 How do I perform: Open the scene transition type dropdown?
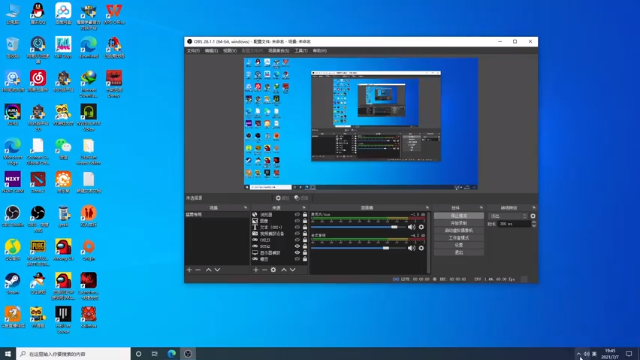pos(508,216)
